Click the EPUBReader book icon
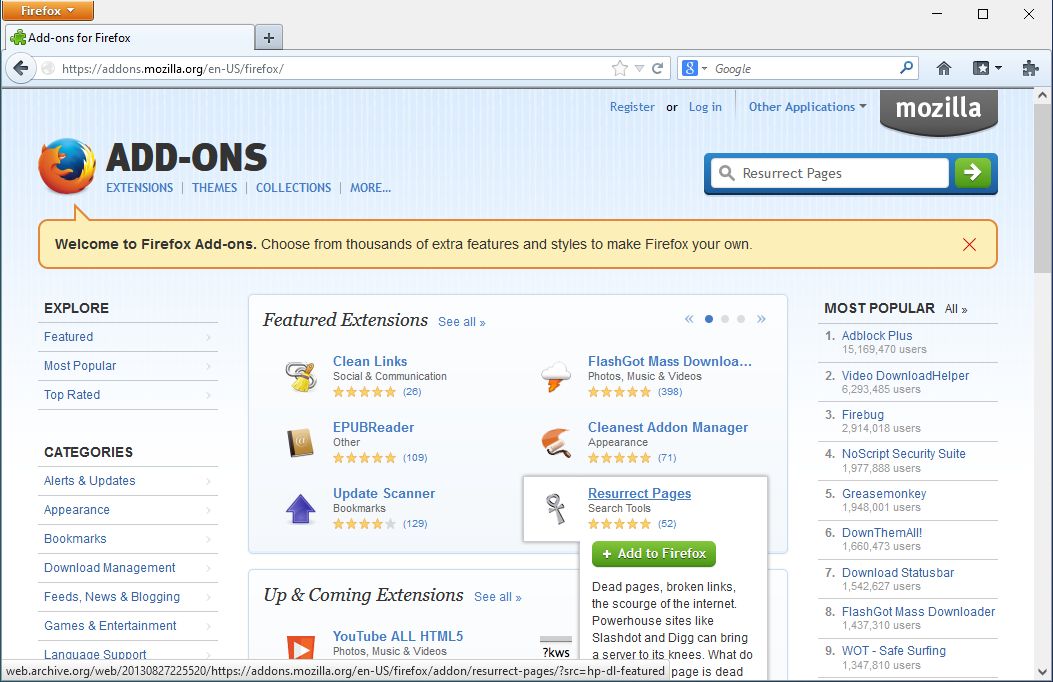Screen dimensions: 1053x682 click(300, 442)
